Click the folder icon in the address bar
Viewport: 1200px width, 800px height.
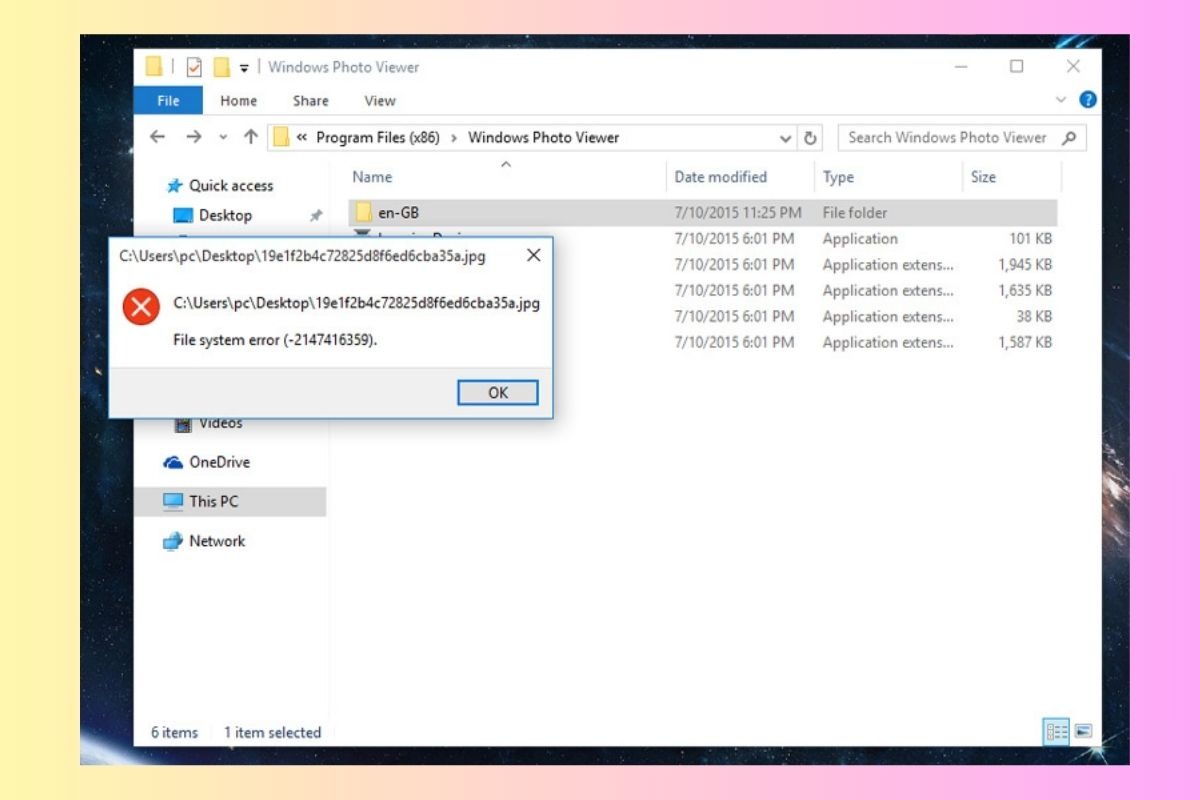coord(280,137)
